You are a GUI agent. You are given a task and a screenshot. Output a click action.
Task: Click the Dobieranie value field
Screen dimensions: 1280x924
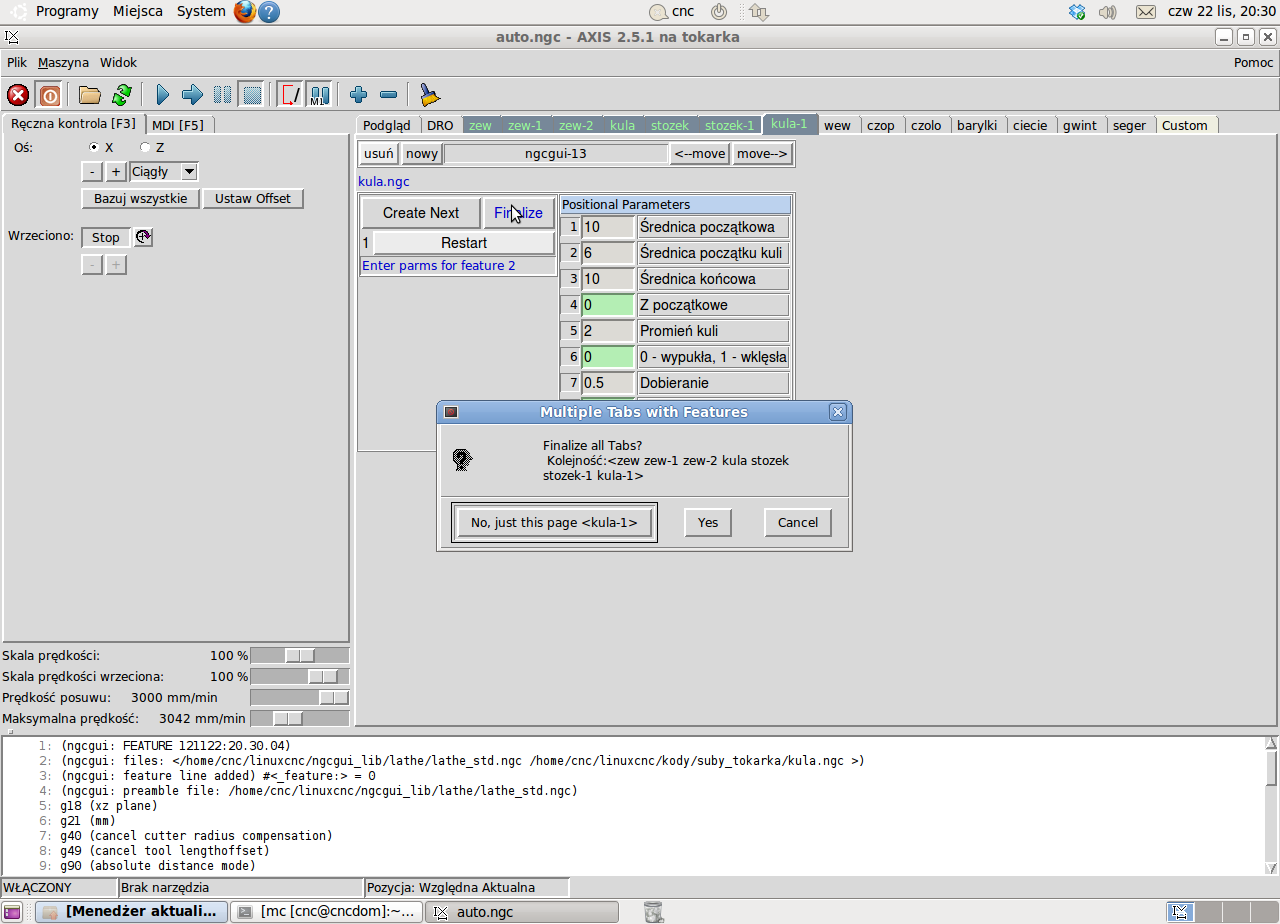pyautogui.click(x=608, y=383)
